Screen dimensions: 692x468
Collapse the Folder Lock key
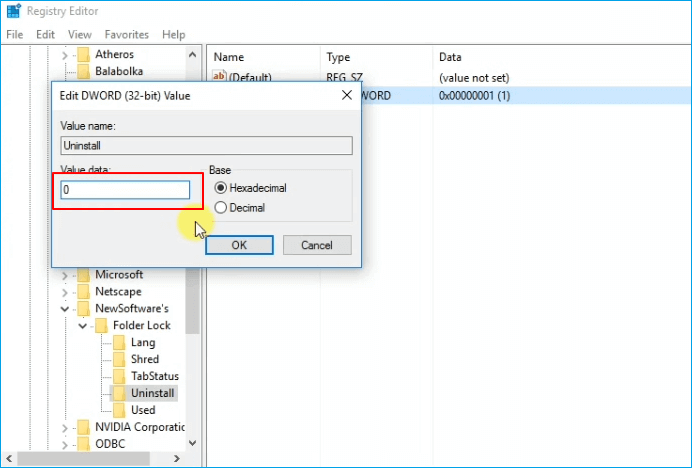pos(83,326)
